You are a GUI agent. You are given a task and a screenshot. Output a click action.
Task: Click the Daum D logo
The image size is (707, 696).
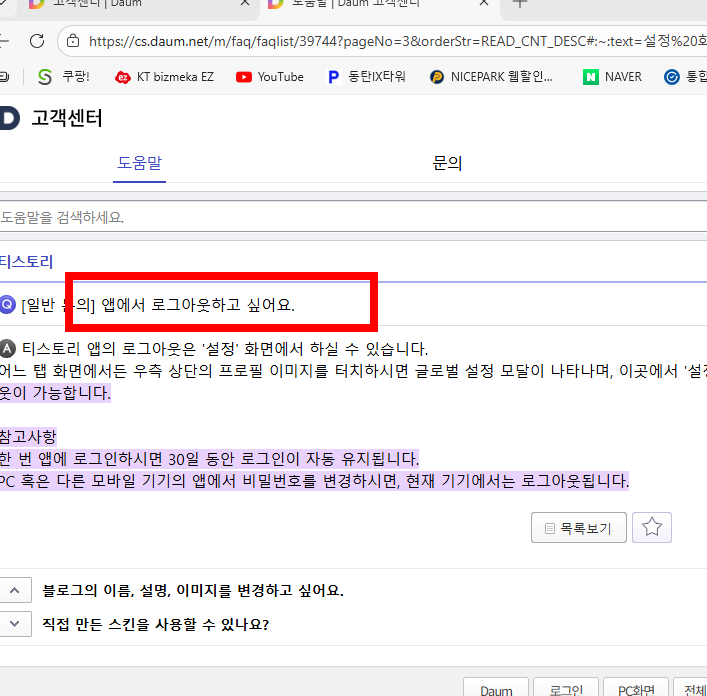9,118
